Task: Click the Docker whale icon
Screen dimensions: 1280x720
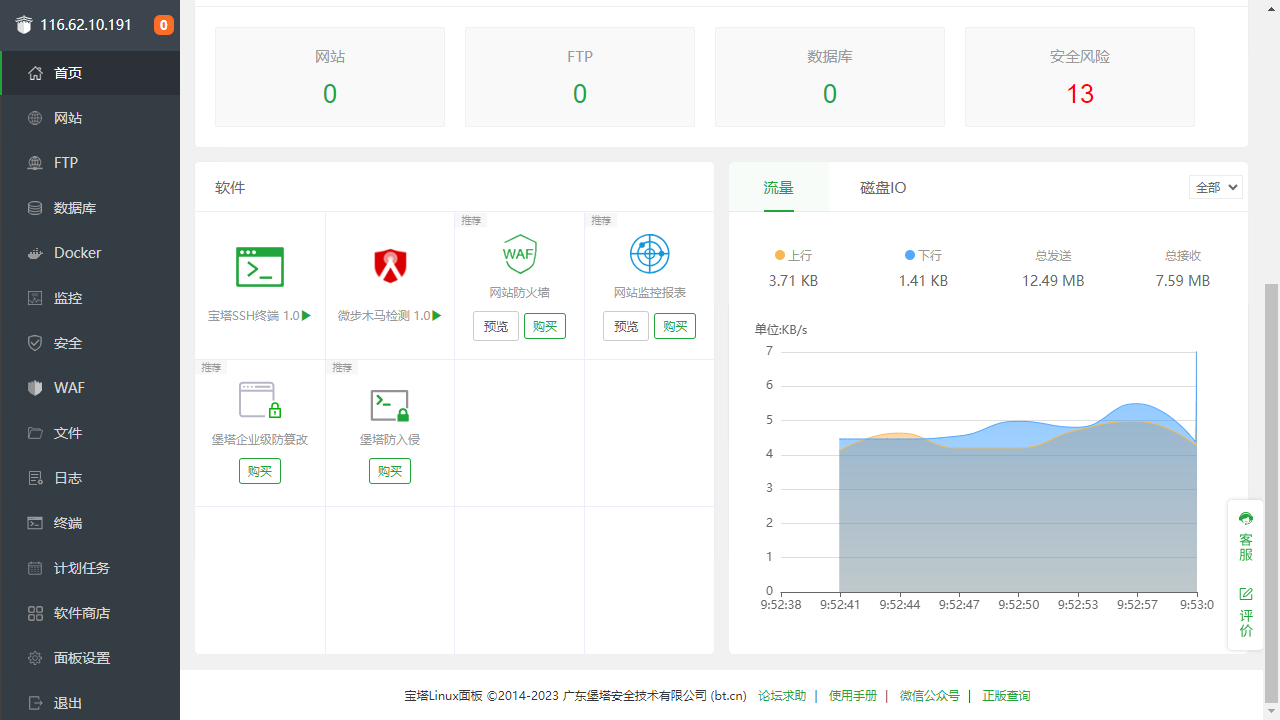Action: click(35, 253)
